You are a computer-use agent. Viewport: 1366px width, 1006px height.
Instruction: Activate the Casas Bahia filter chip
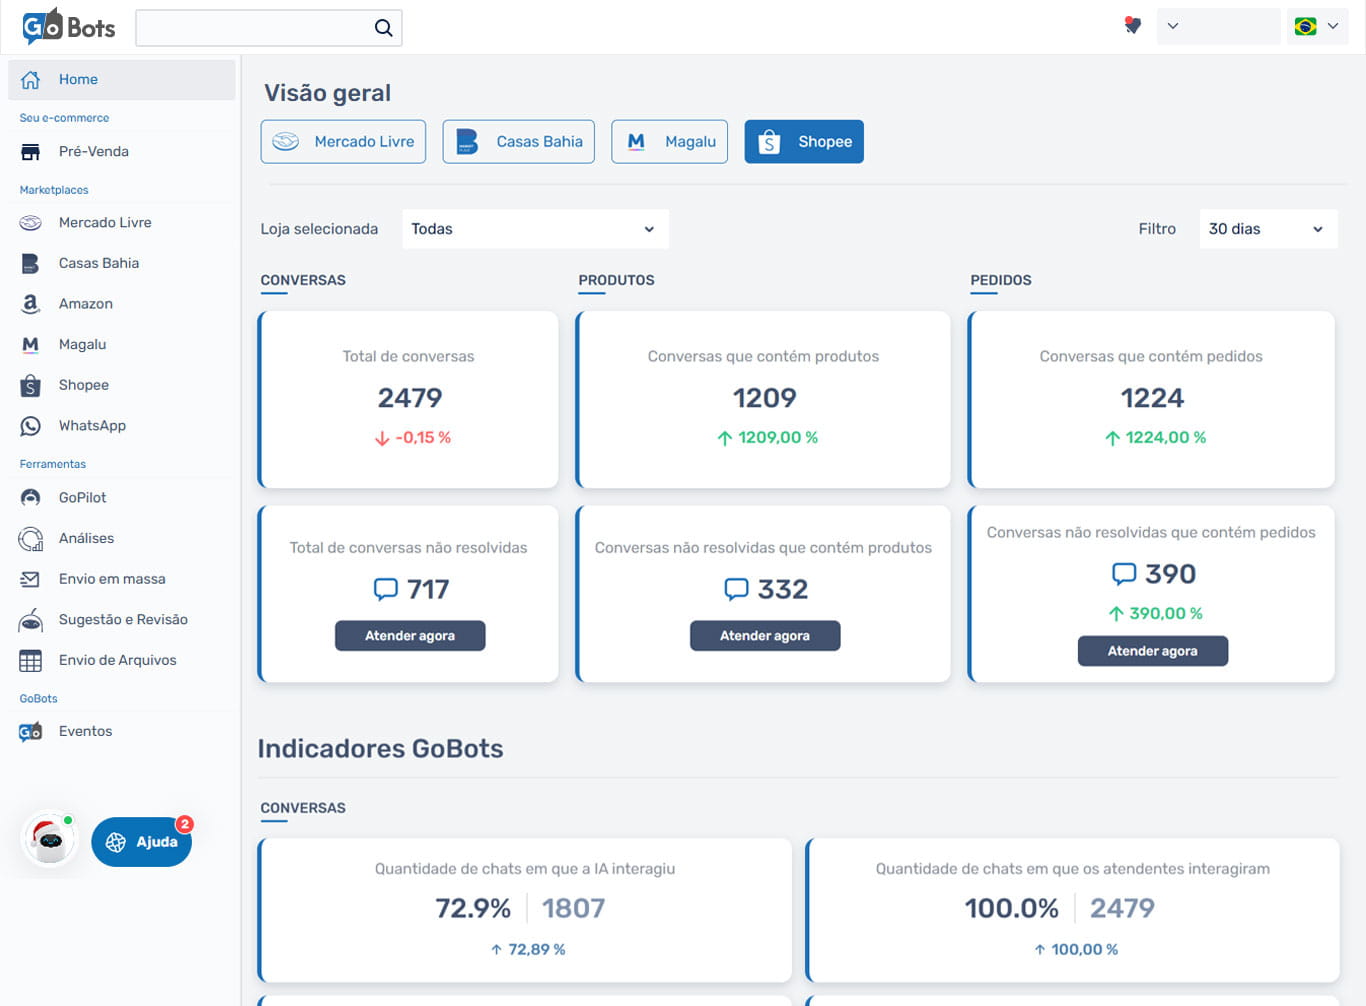pyautogui.click(x=518, y=141)
